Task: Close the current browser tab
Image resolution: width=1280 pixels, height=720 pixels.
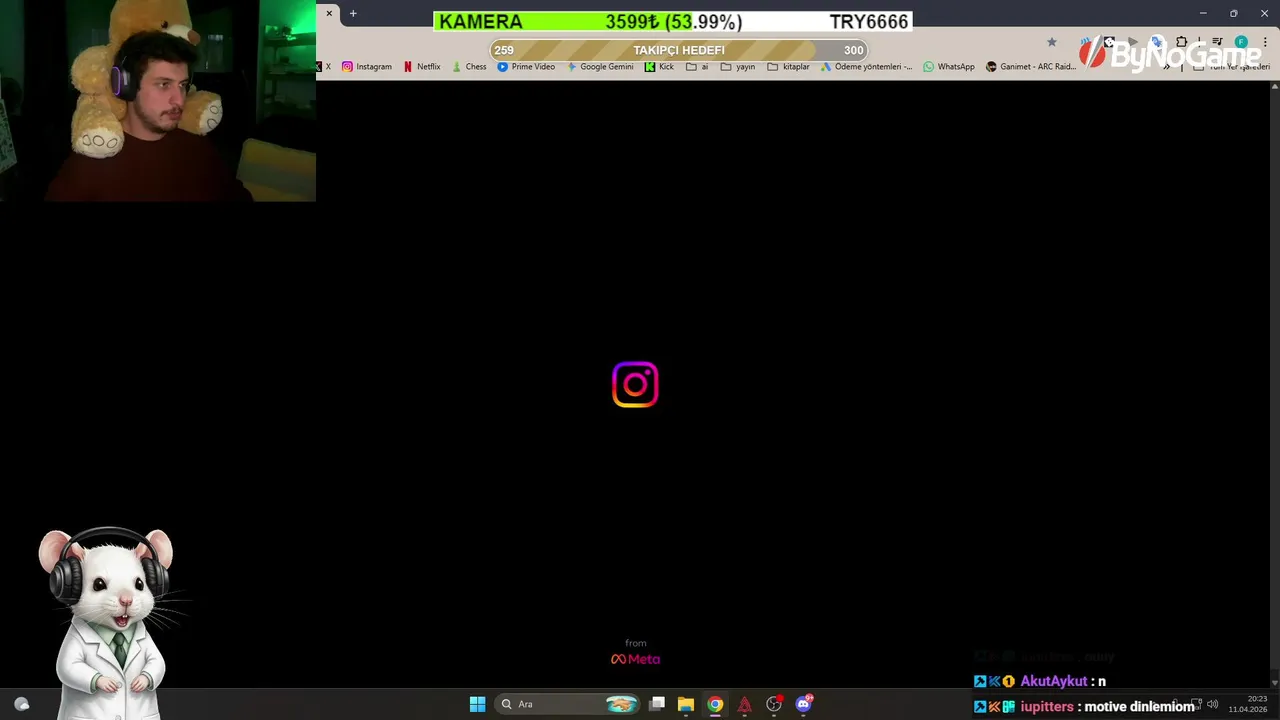Action: click(329, 14)
